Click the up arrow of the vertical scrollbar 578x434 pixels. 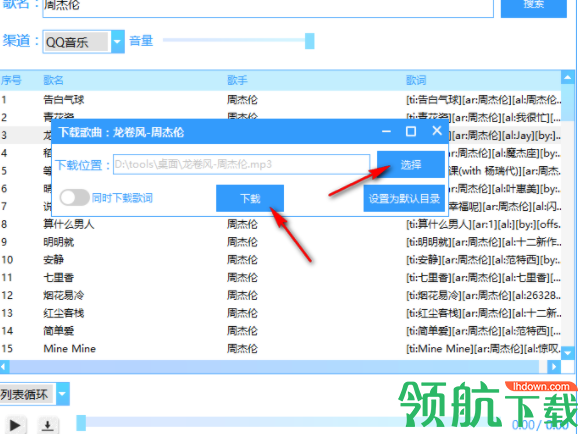(567, 77)
